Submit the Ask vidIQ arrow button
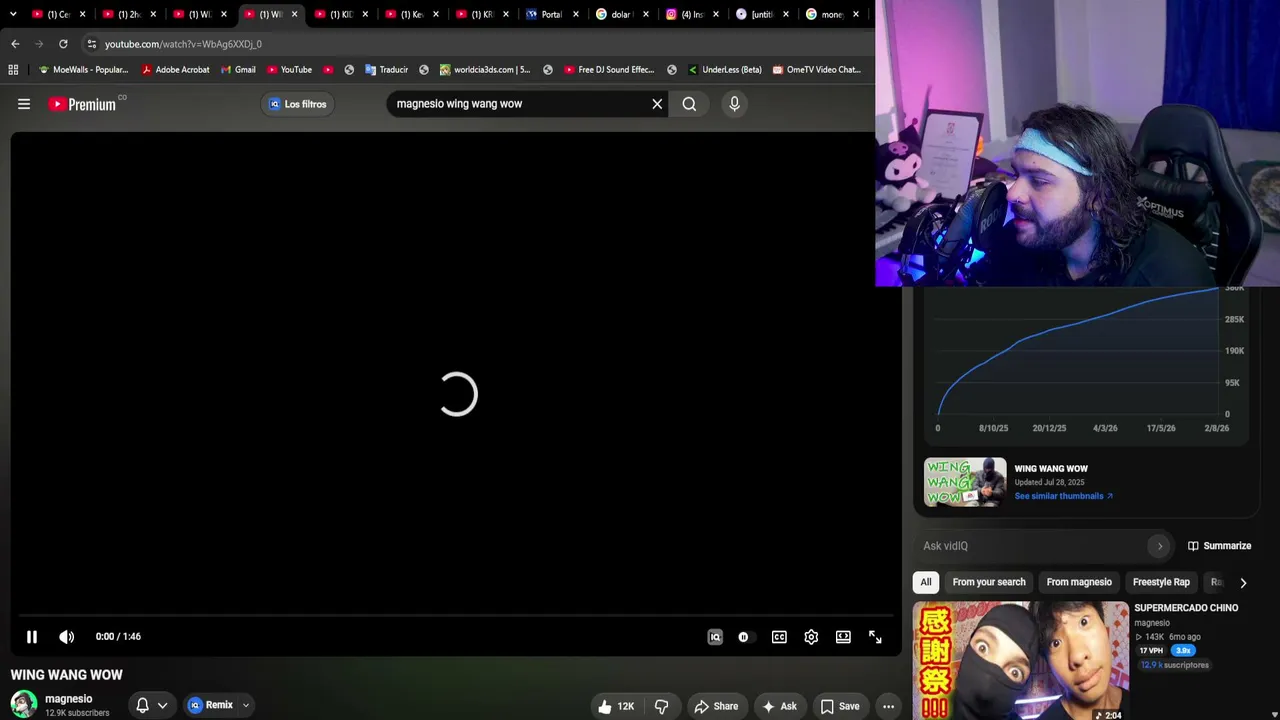The image size is (1280, 720). 1160,546
